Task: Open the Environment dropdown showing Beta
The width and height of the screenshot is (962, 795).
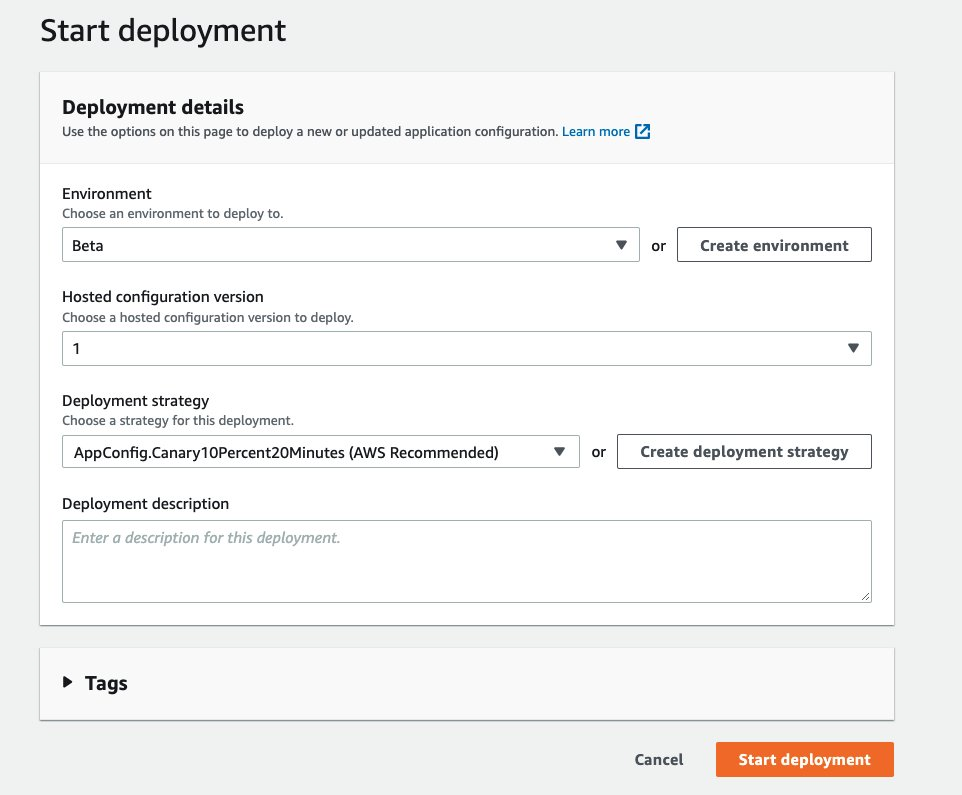Action: pos(350,243)
